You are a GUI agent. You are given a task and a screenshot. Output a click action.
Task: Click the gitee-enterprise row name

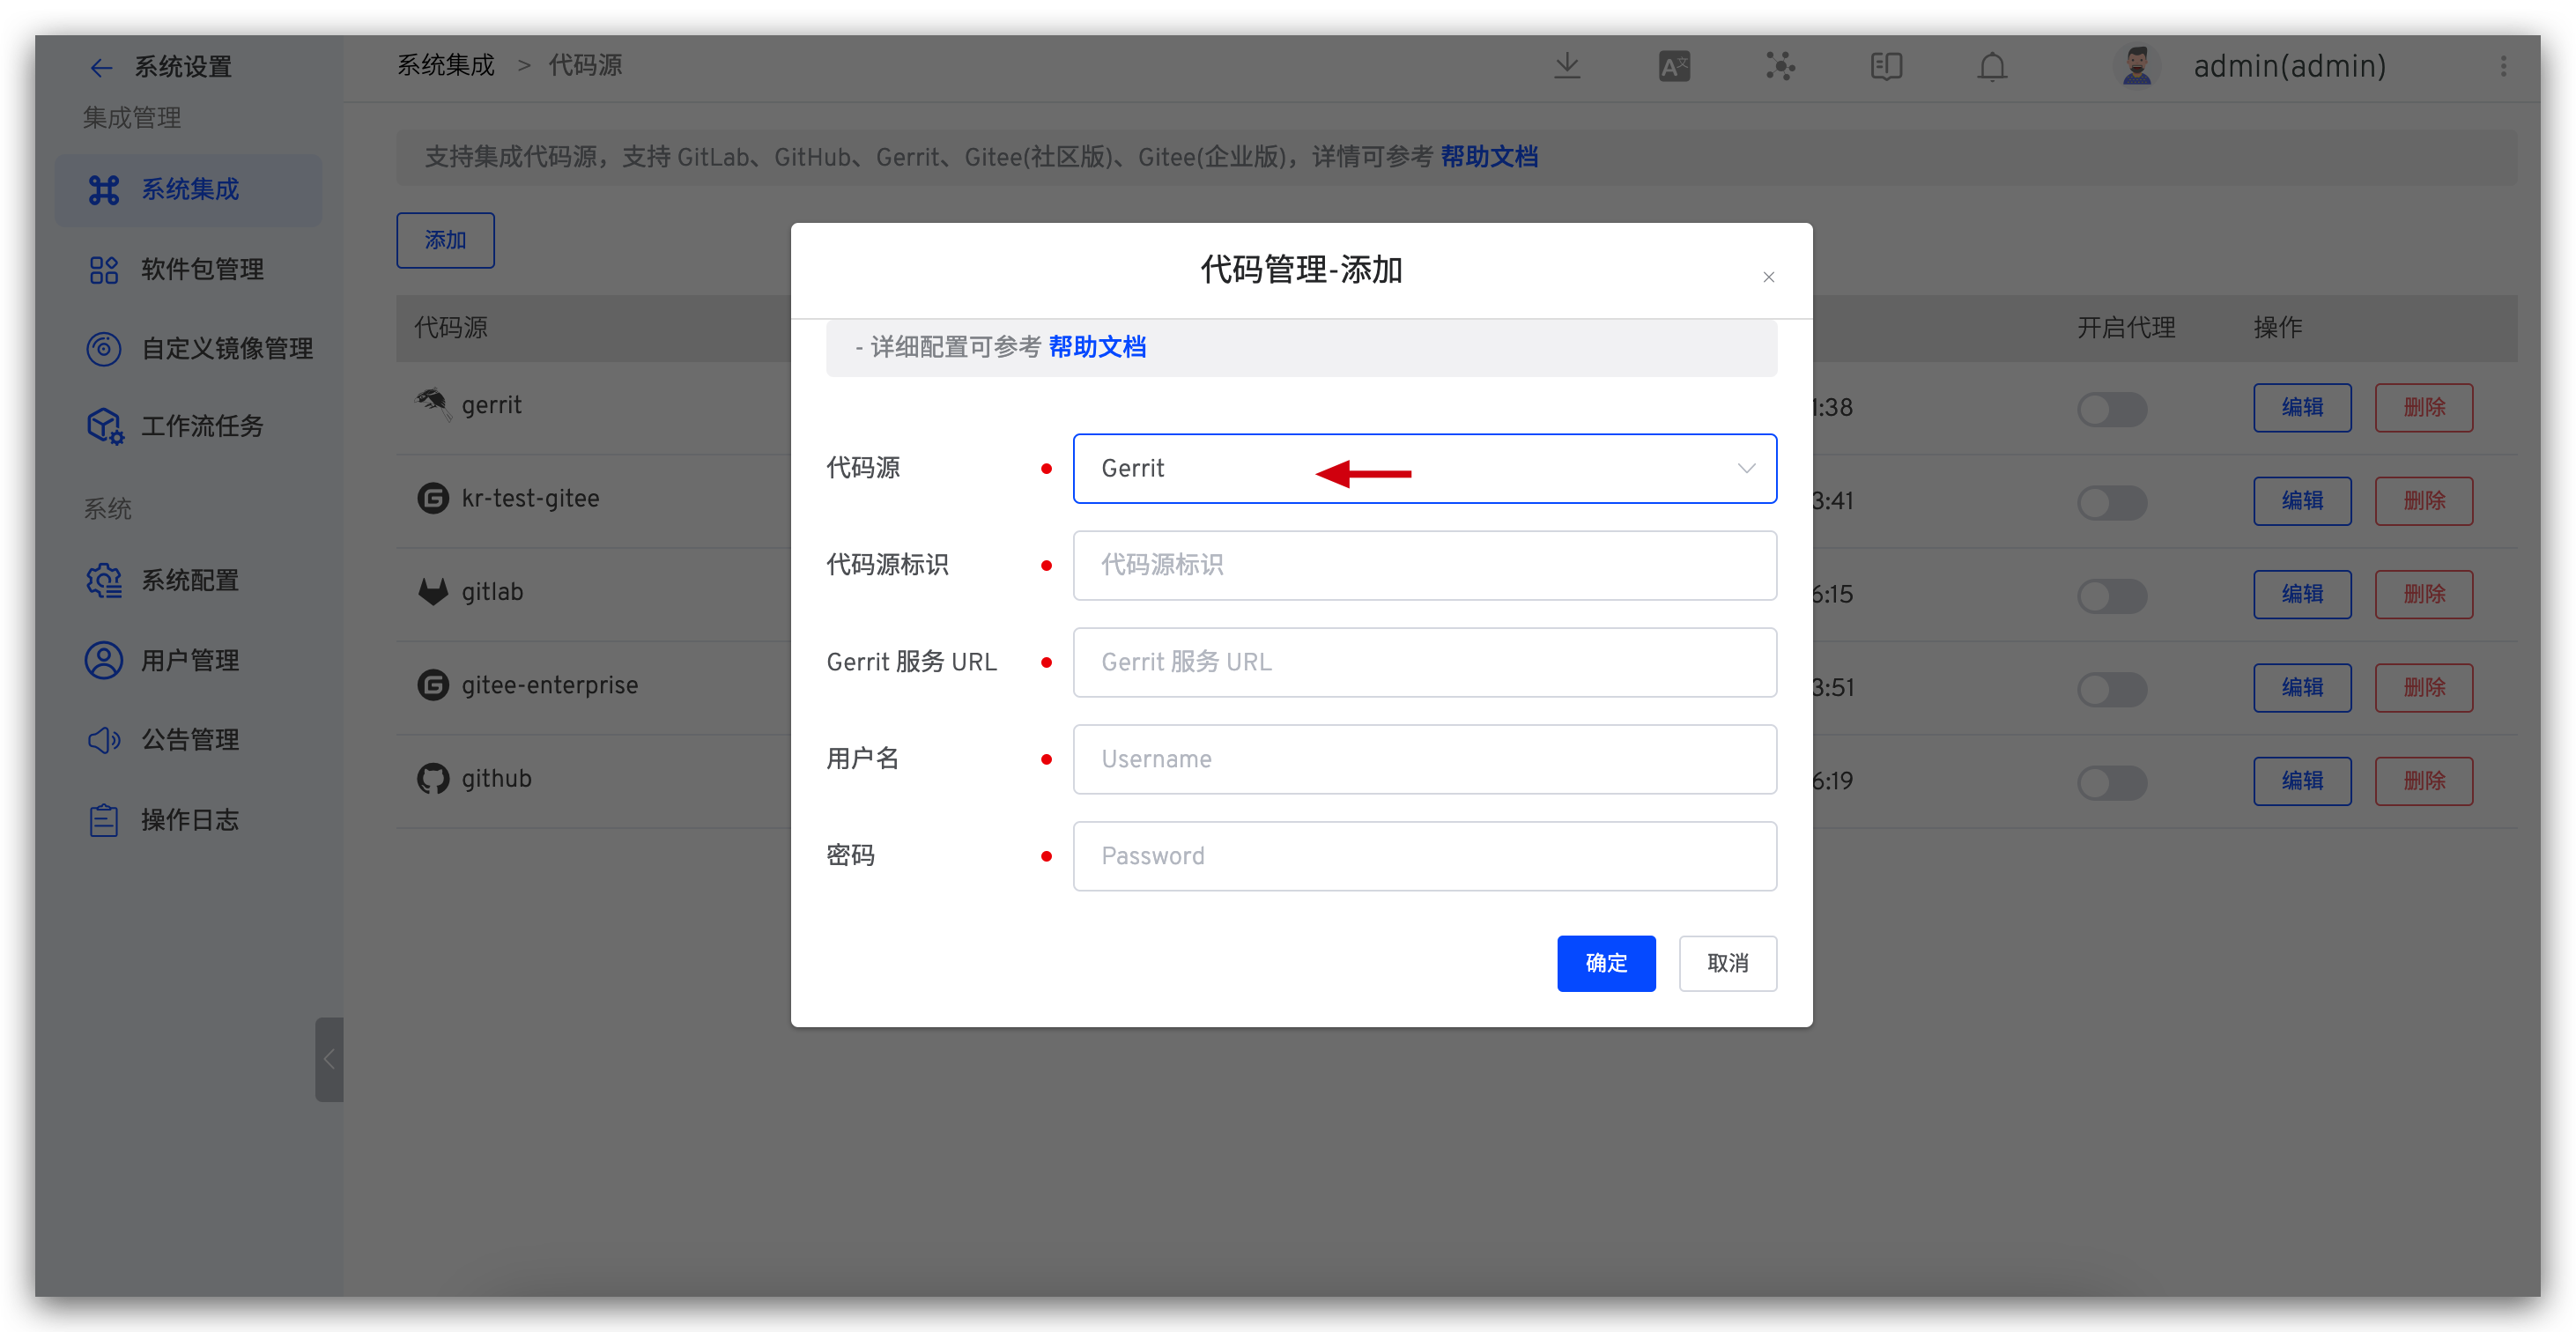[550, 685]
